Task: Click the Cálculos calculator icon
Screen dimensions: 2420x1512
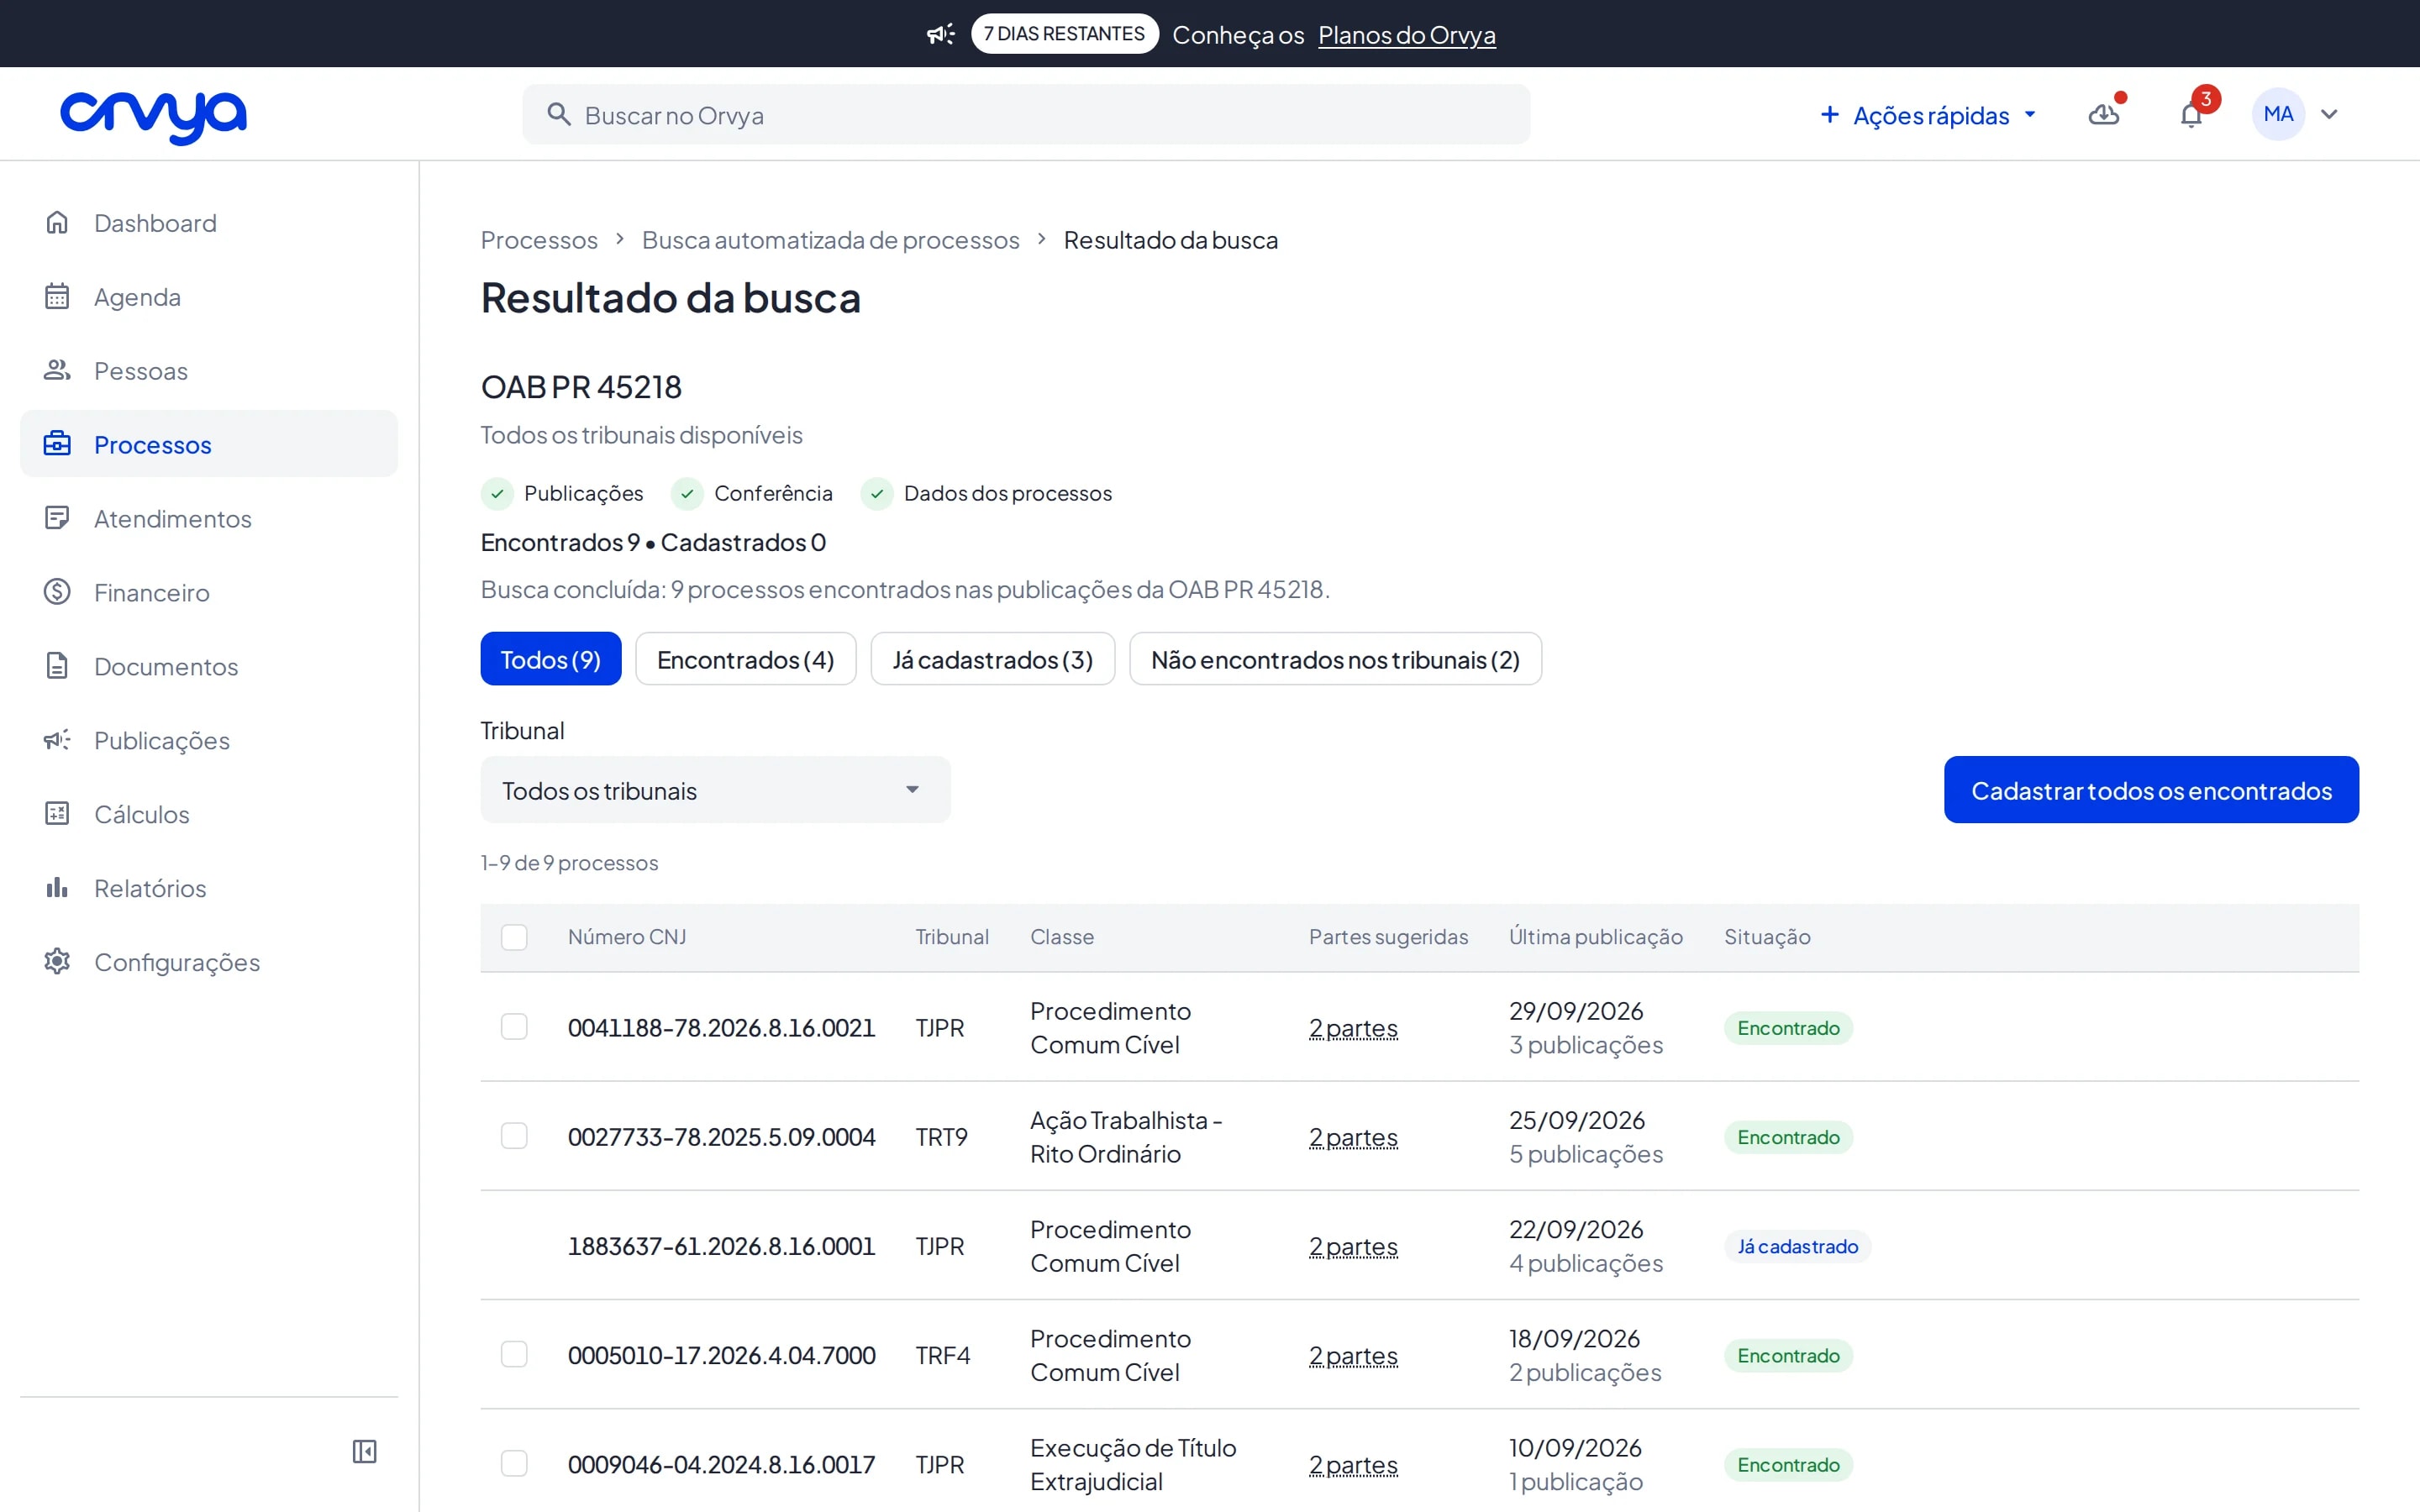Action: [x=57, y=814]
